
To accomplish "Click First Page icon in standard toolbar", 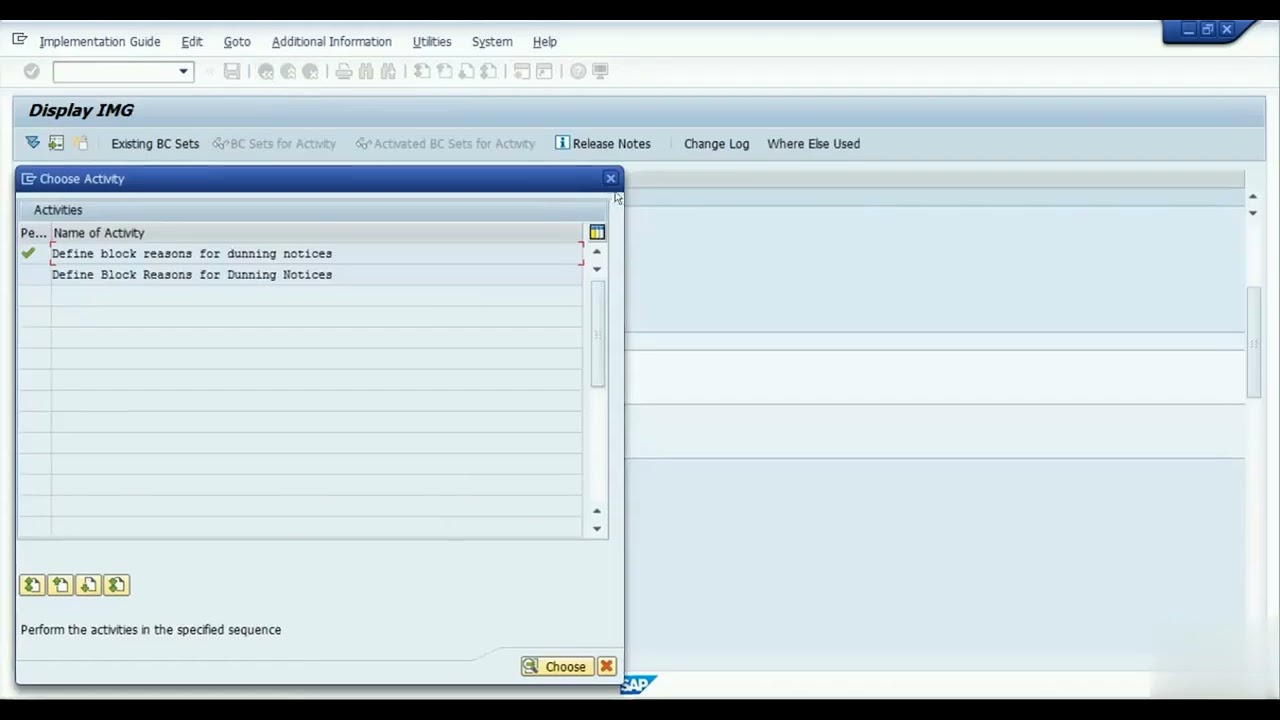I will [x=422, y=71].
